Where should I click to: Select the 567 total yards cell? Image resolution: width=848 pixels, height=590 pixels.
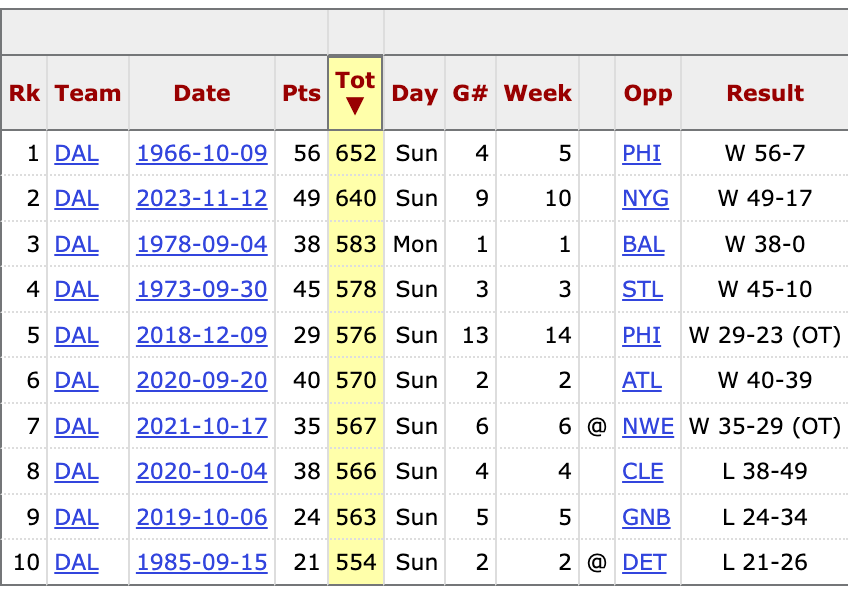(356, 426)
